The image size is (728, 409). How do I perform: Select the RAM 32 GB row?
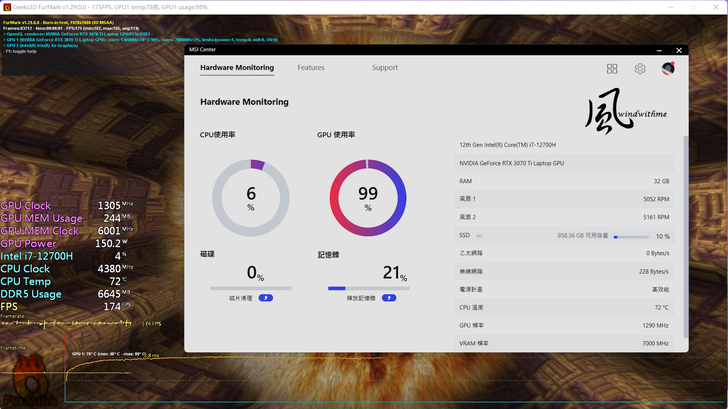click(565, 181)
